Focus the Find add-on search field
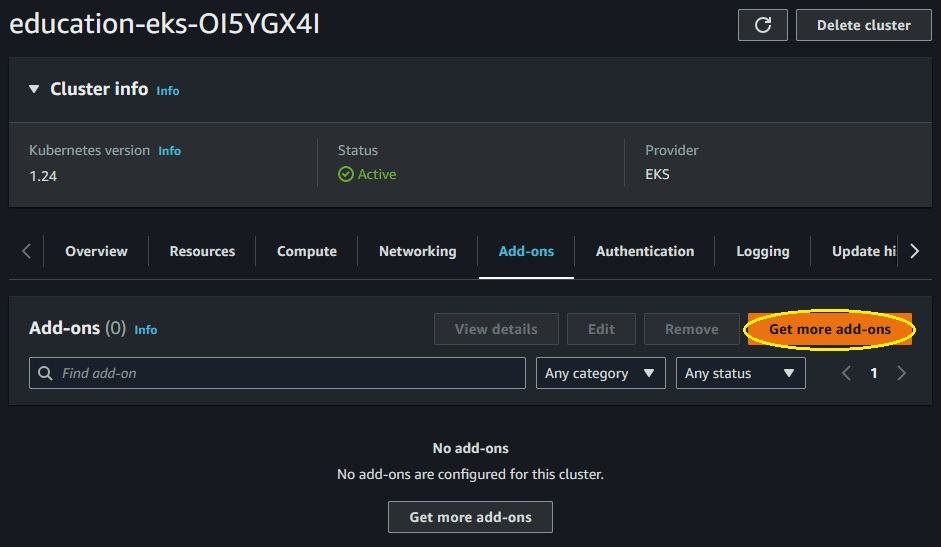 tap(277, 373)
